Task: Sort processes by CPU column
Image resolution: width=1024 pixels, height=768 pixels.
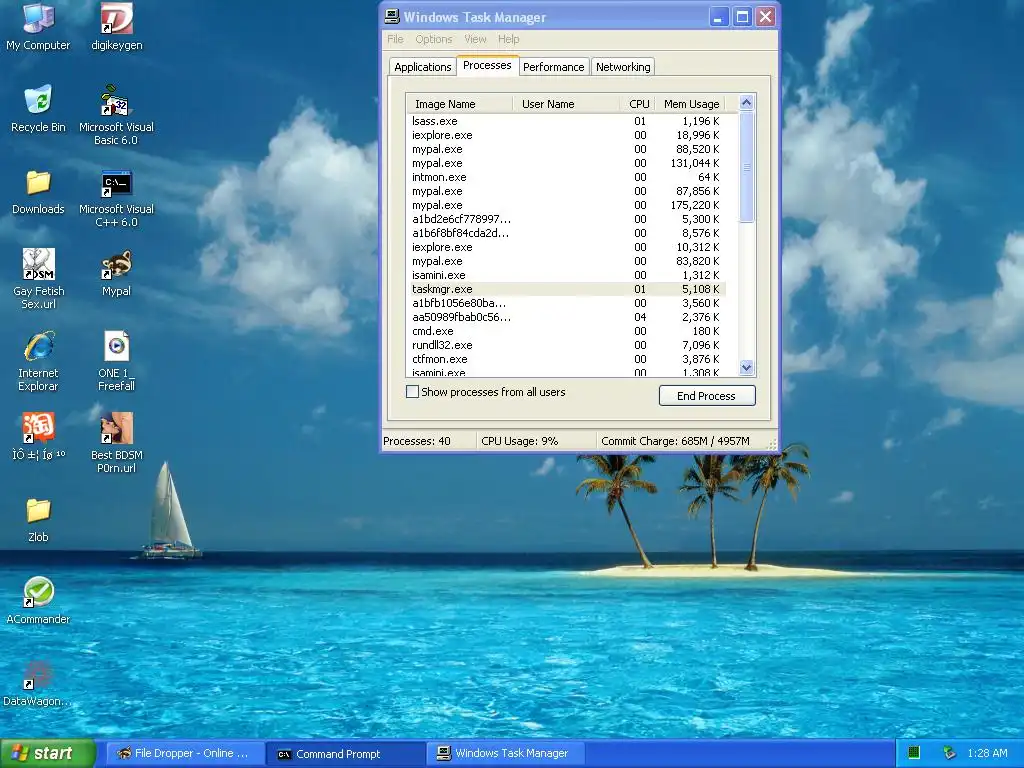Action: (x=637, y=104)
